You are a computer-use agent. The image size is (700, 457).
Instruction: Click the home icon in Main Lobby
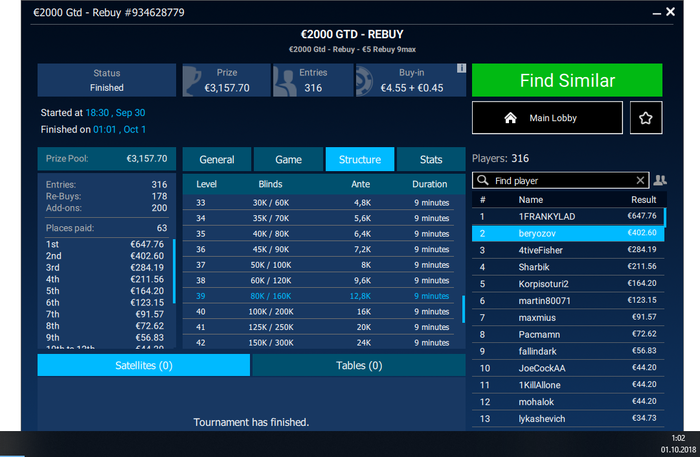pyautogui.click(x=510, y=118)
